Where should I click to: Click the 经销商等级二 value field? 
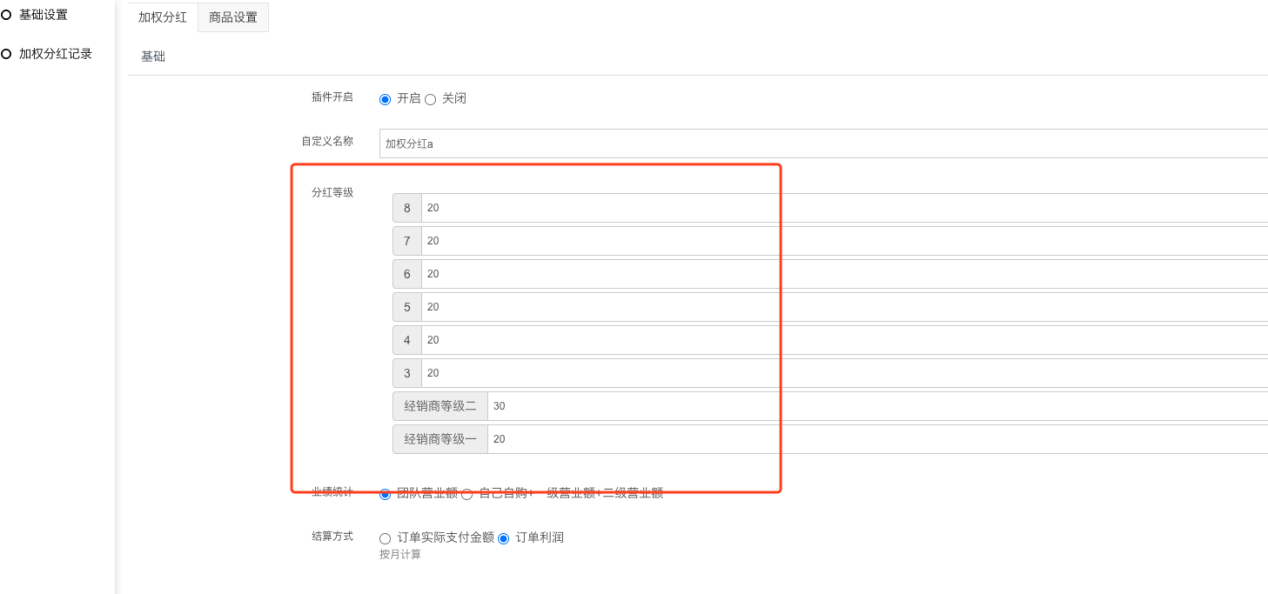coord(870,406)
